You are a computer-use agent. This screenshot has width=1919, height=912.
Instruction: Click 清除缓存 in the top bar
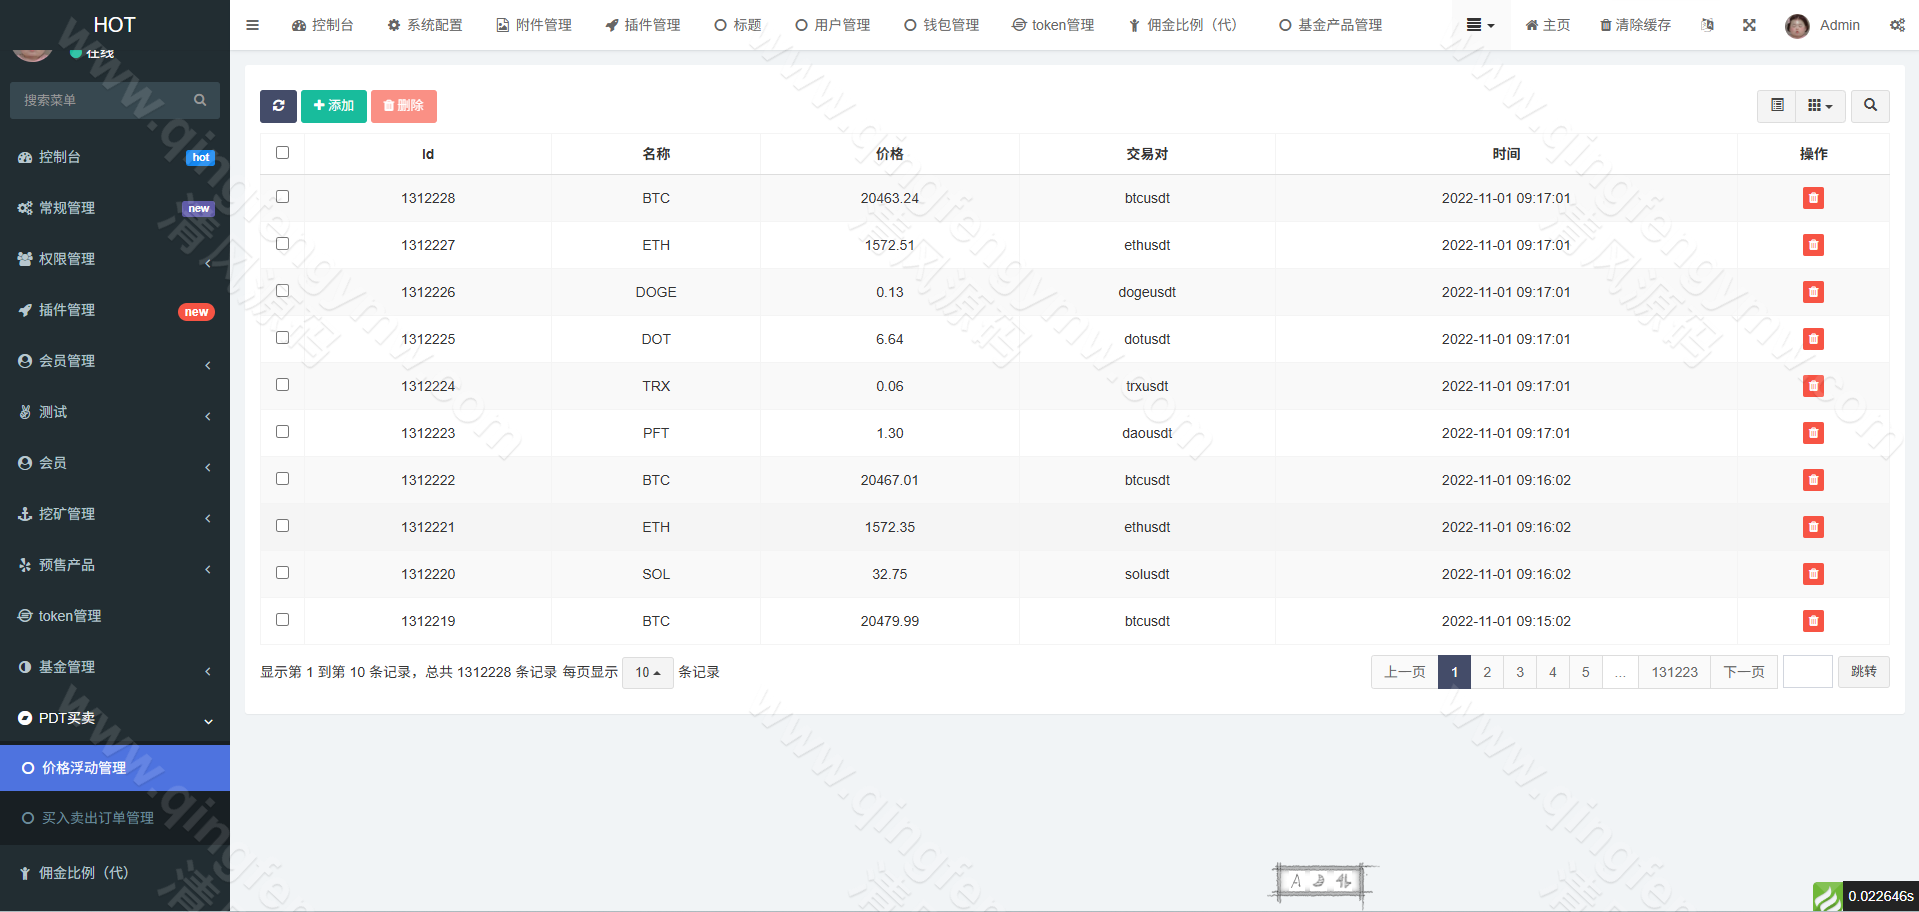pos(1636,25)
